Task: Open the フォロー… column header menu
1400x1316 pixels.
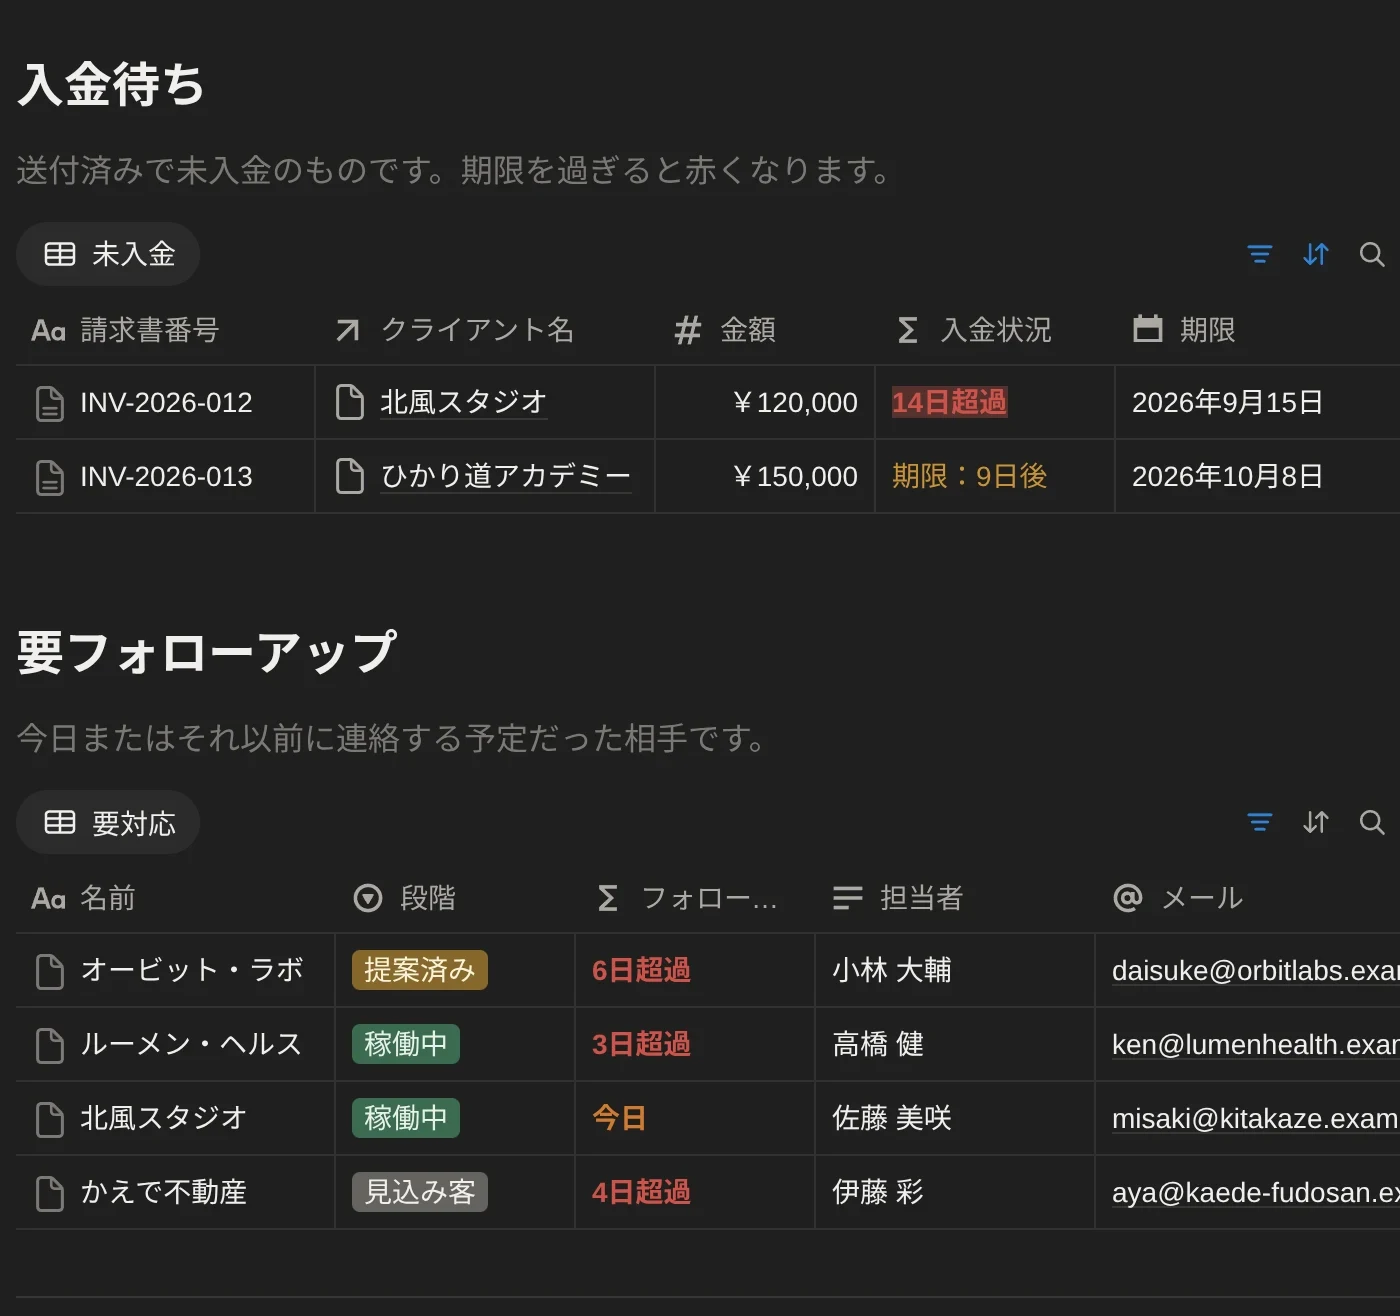Action: tap(695, 898)
